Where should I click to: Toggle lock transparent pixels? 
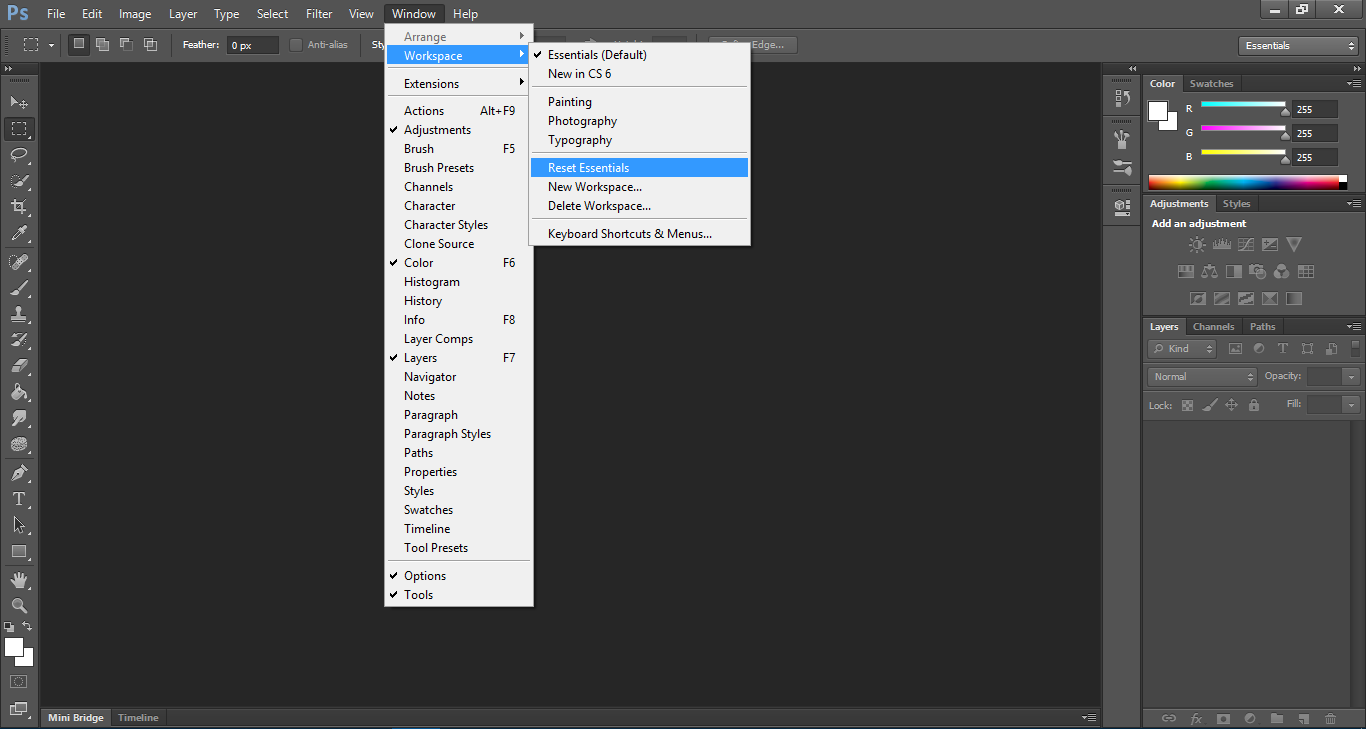[x=1188, y=405]
